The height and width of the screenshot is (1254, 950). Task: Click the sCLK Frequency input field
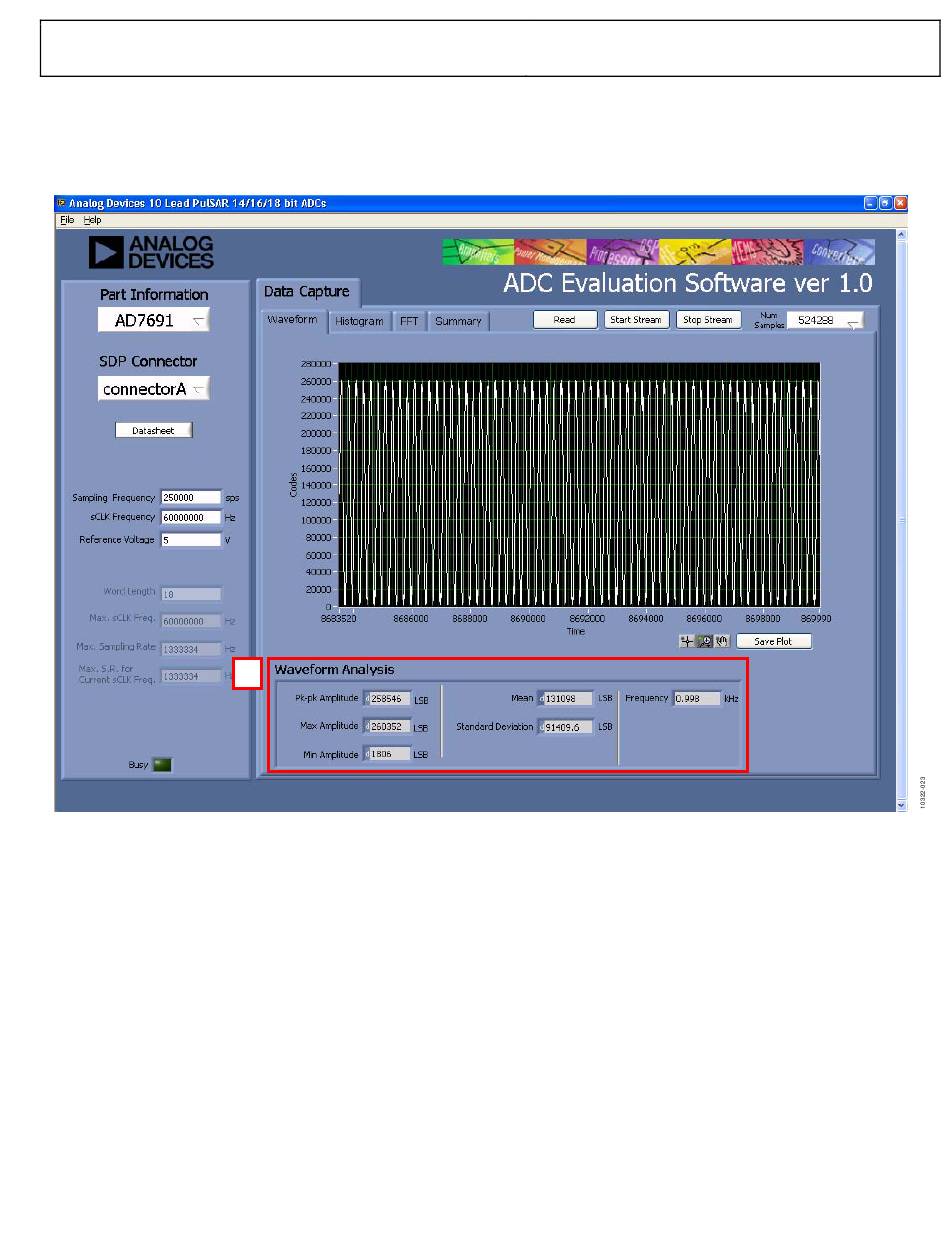point(190,518)
